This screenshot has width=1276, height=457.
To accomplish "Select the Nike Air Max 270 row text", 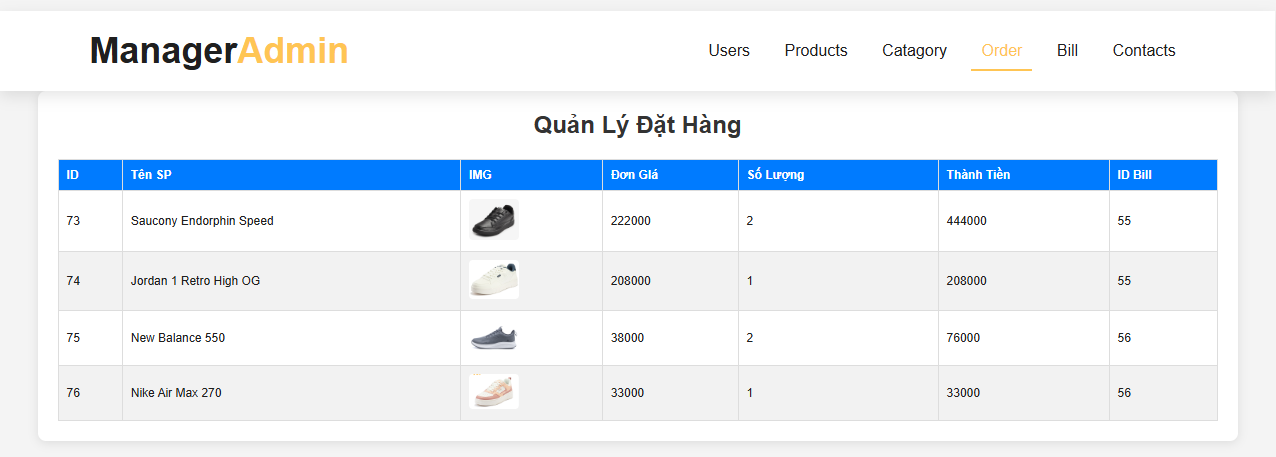I will click(x=176, y=393).
